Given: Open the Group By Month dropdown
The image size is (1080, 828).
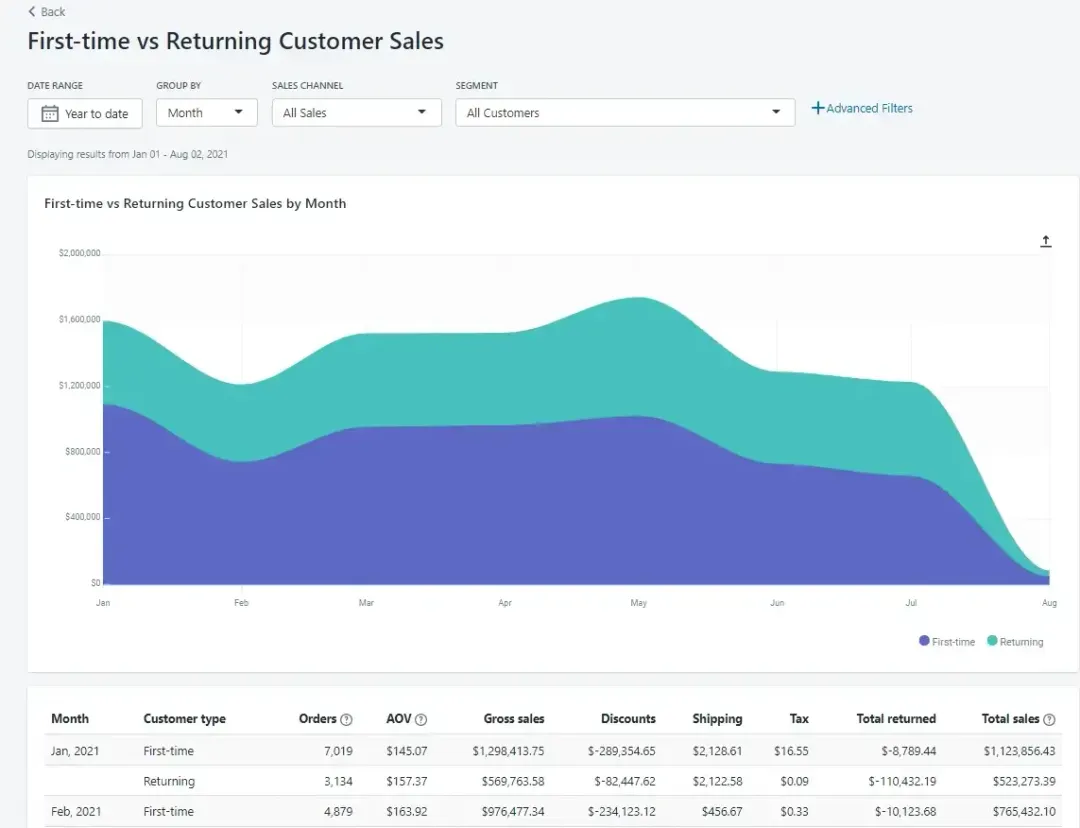Looking at the screenshot, I should [207, 112].
